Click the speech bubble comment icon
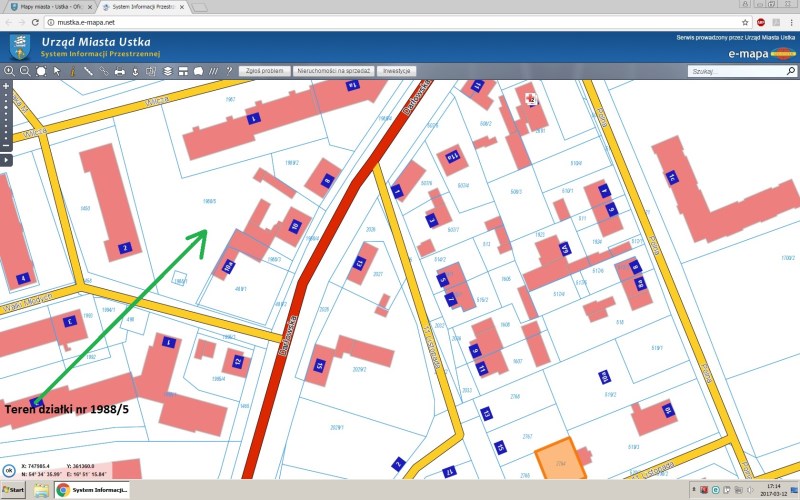800x500 pixels. [198, 71]
